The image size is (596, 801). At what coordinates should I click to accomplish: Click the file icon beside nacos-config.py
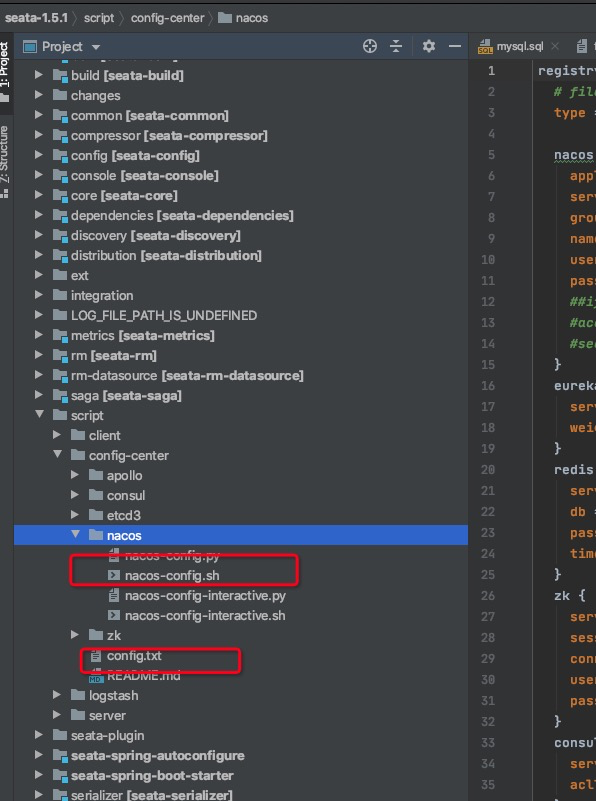pyautogui.click(x=112, y=555)
